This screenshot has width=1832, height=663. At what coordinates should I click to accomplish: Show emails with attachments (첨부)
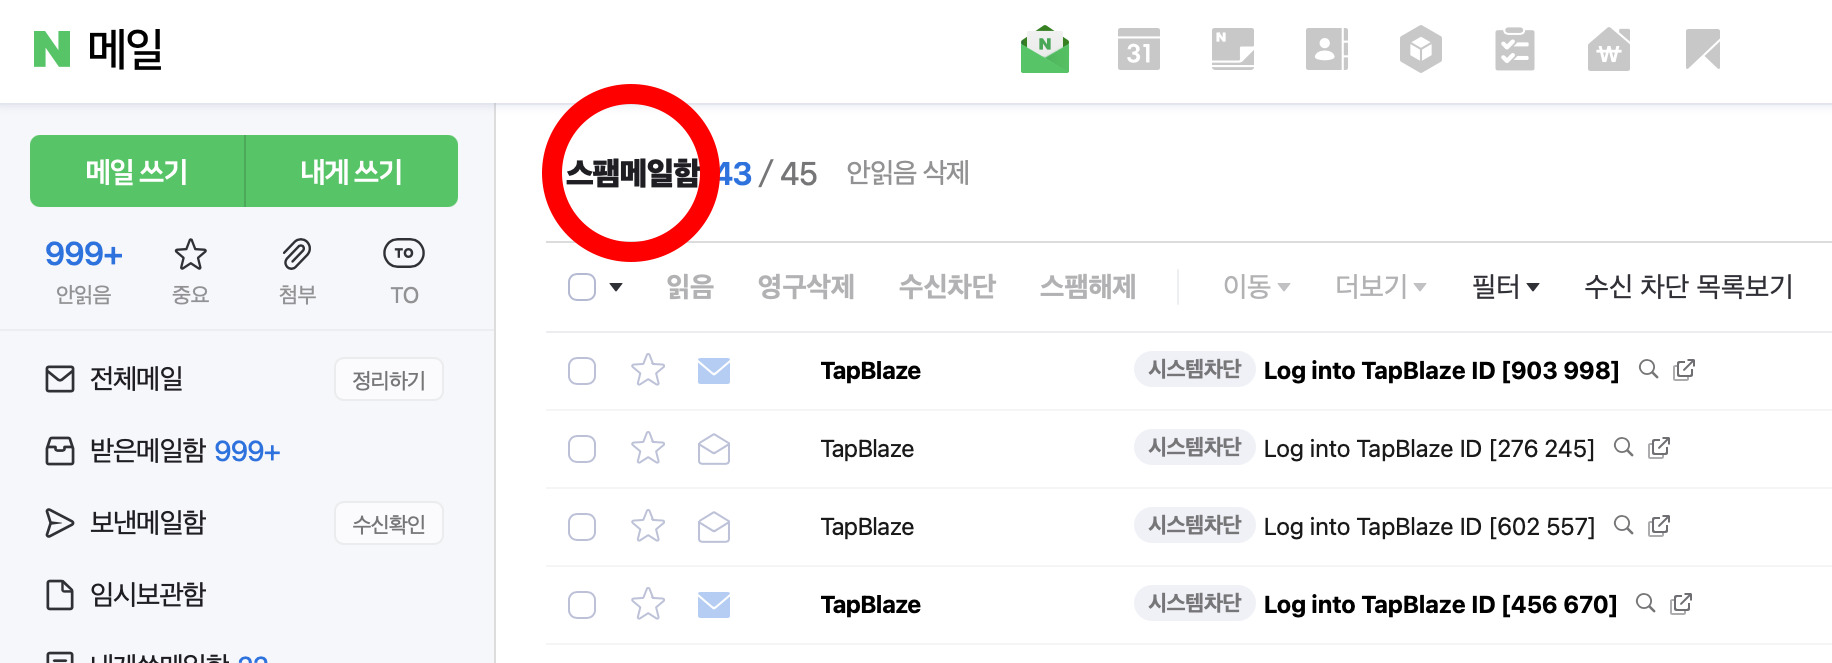297,270
